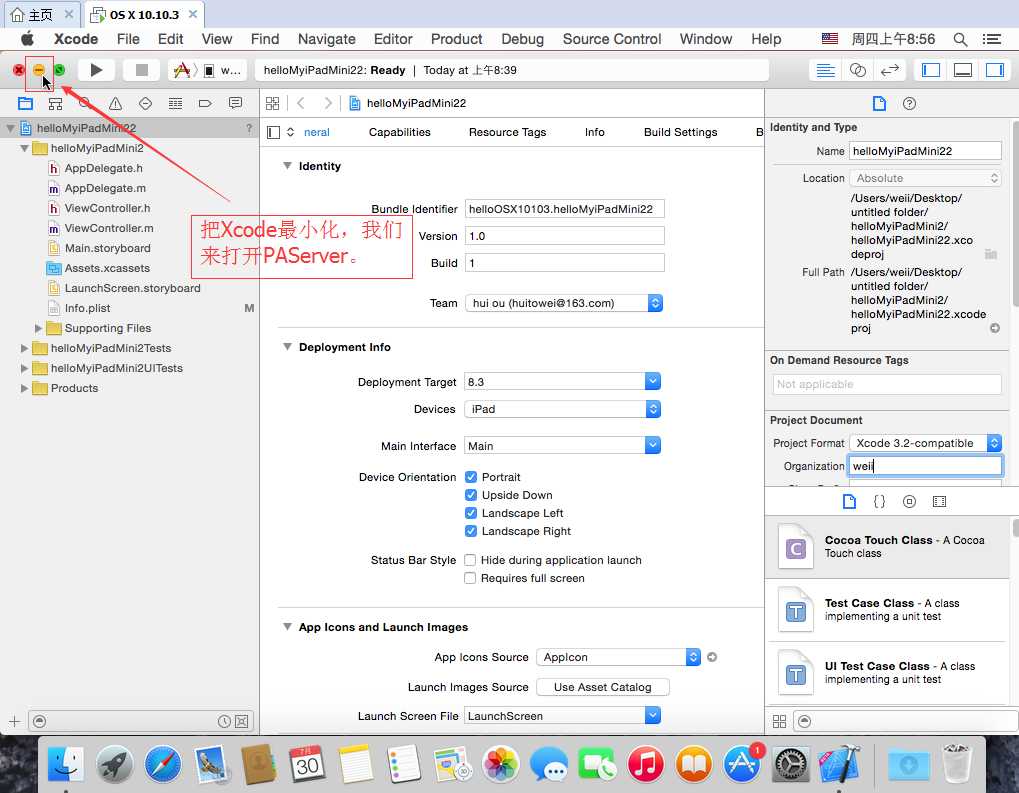Show the Object library

coord(909,502)
